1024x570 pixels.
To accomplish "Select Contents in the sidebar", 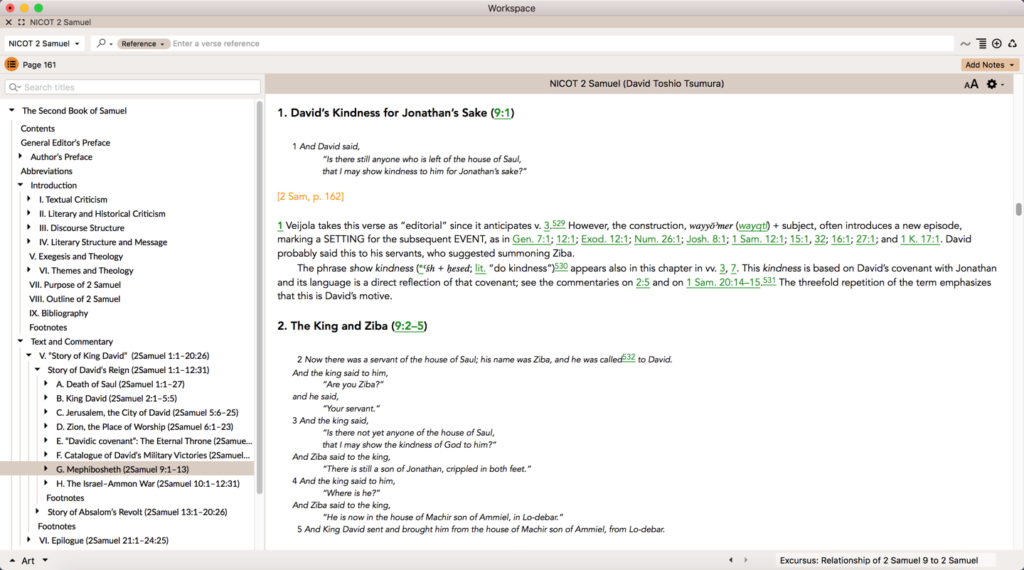I will (37, 129).
